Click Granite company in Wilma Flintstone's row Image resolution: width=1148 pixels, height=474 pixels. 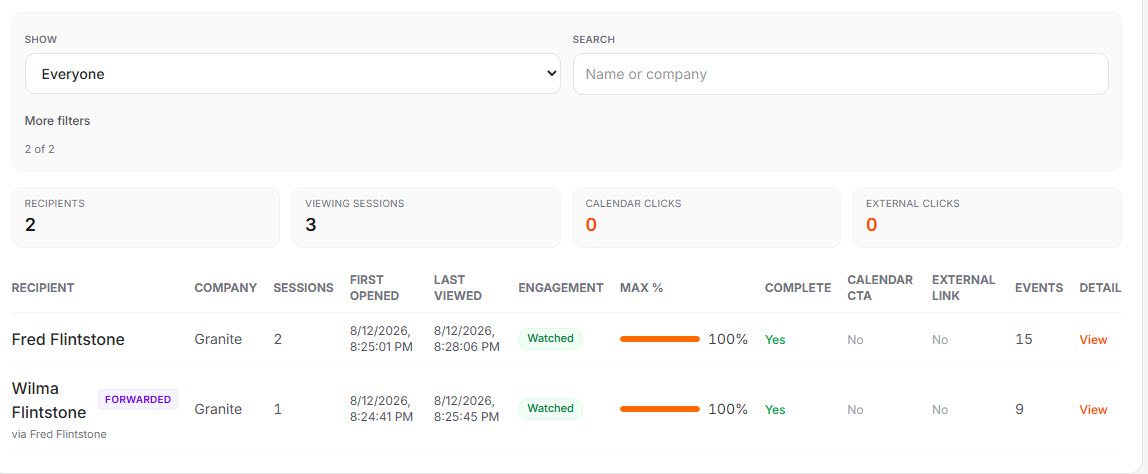point(218,409)
